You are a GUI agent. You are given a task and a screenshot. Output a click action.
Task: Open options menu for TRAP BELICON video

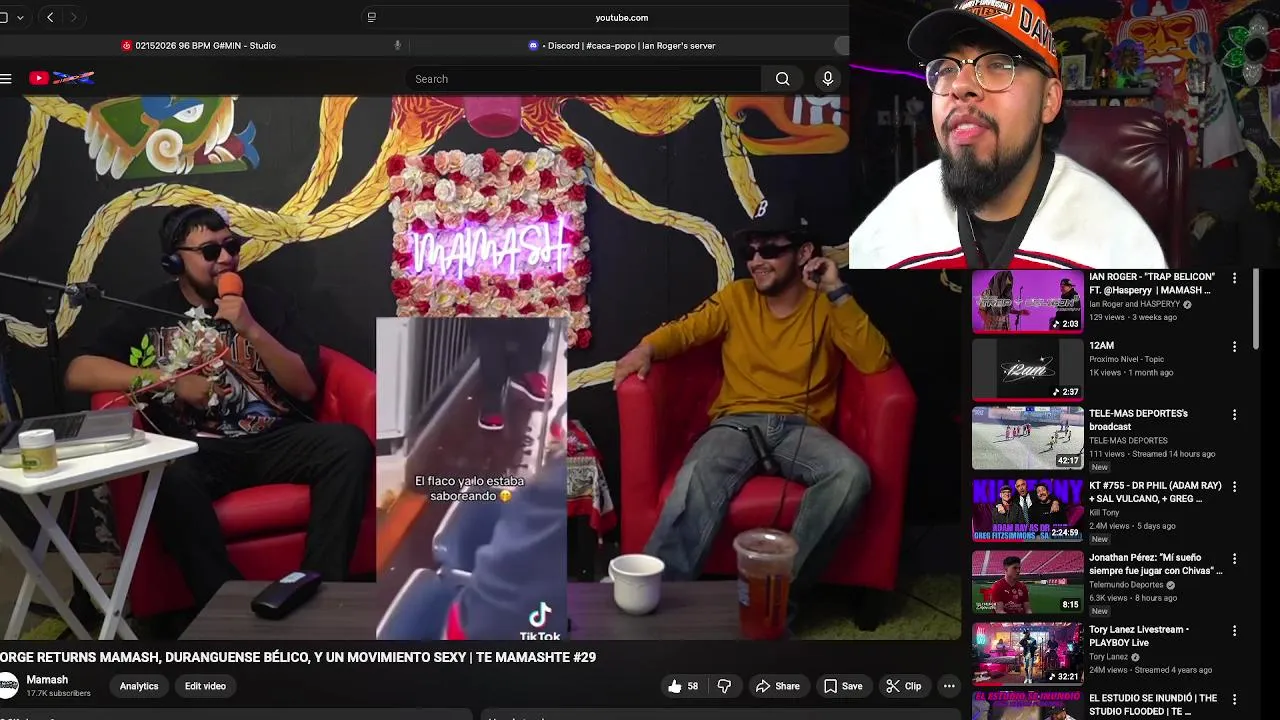[x=1234, y=278]
